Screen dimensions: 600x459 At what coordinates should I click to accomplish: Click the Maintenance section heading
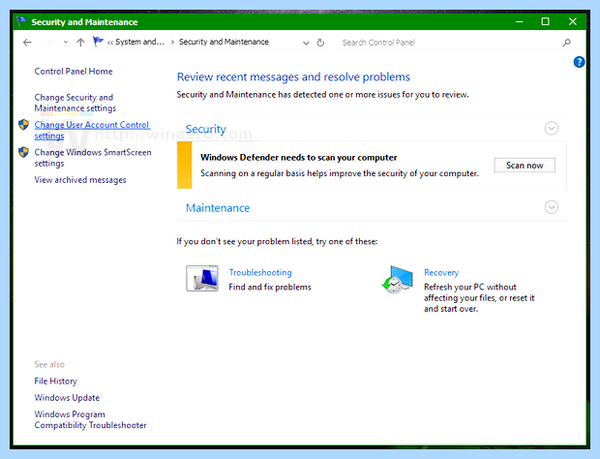coord(218,208)
